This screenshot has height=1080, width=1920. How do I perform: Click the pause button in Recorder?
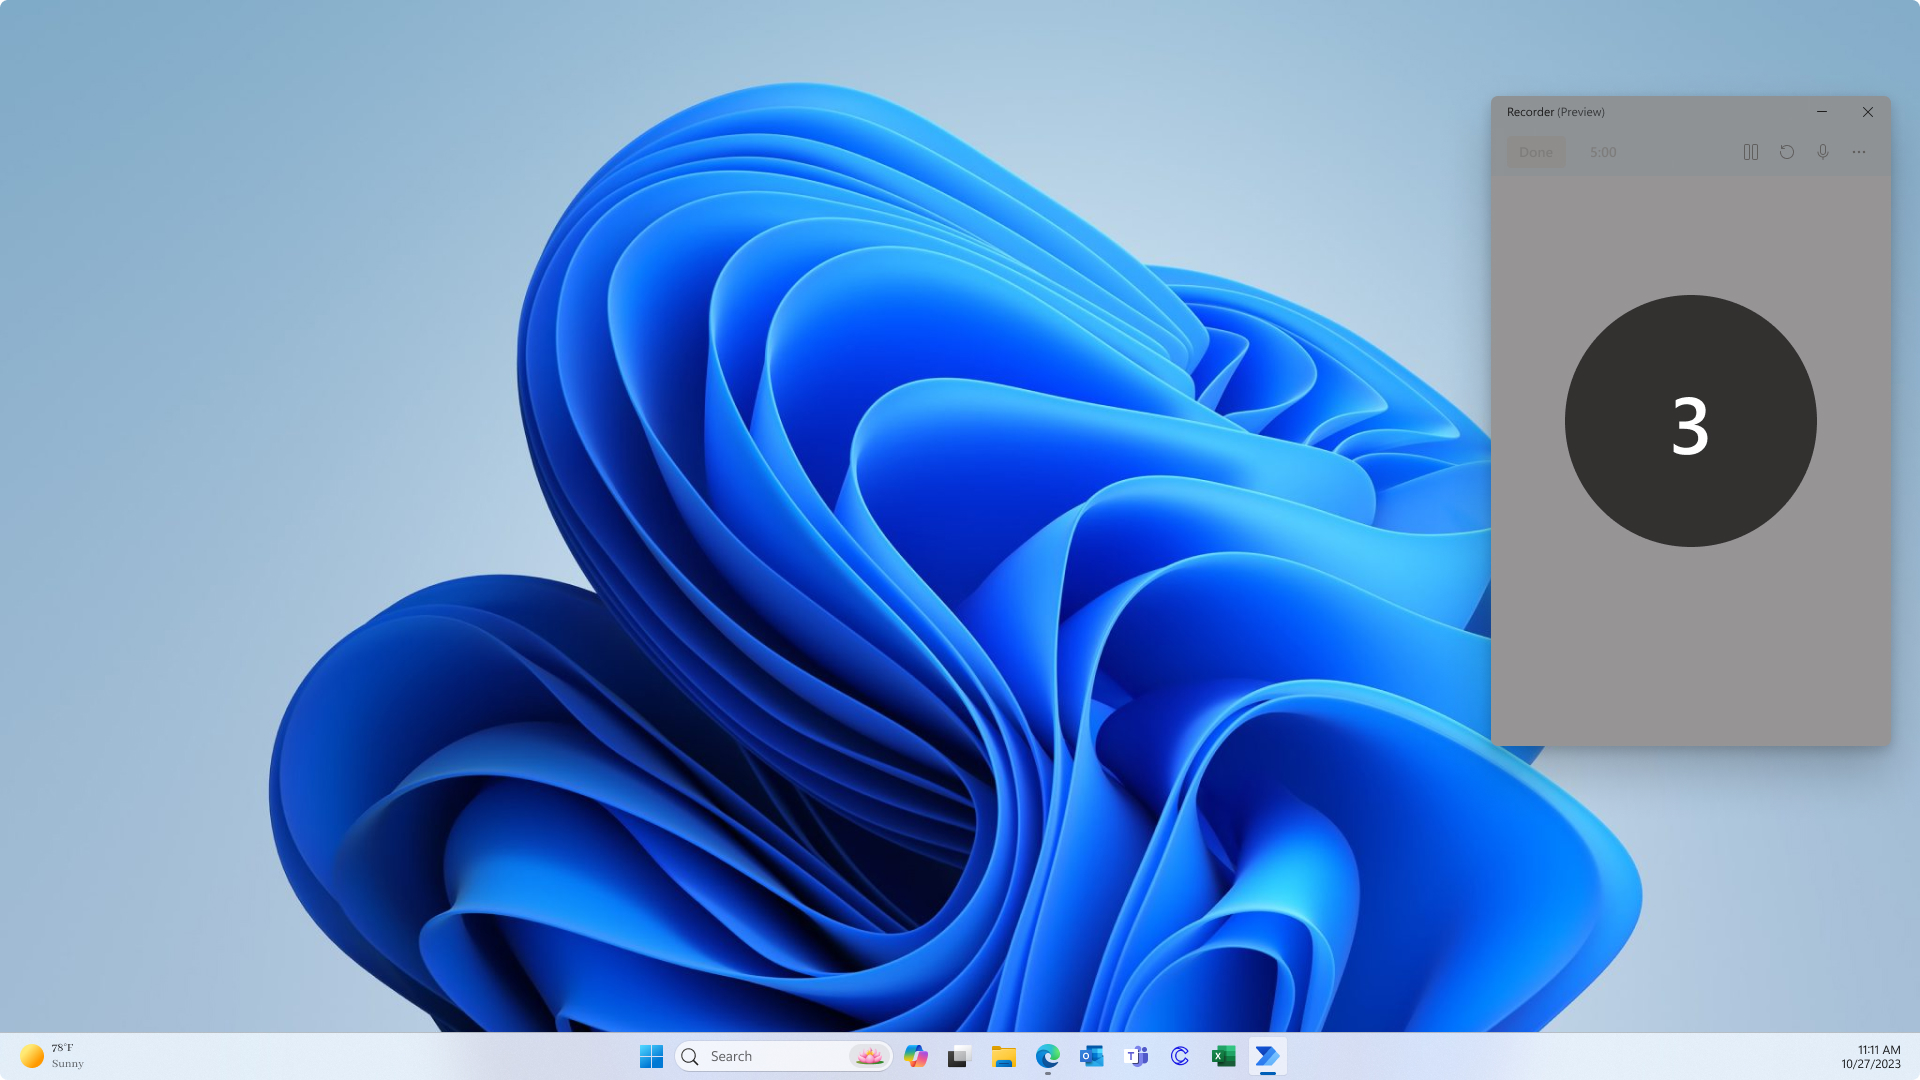pyautogui.click(x=1751, y=152)
